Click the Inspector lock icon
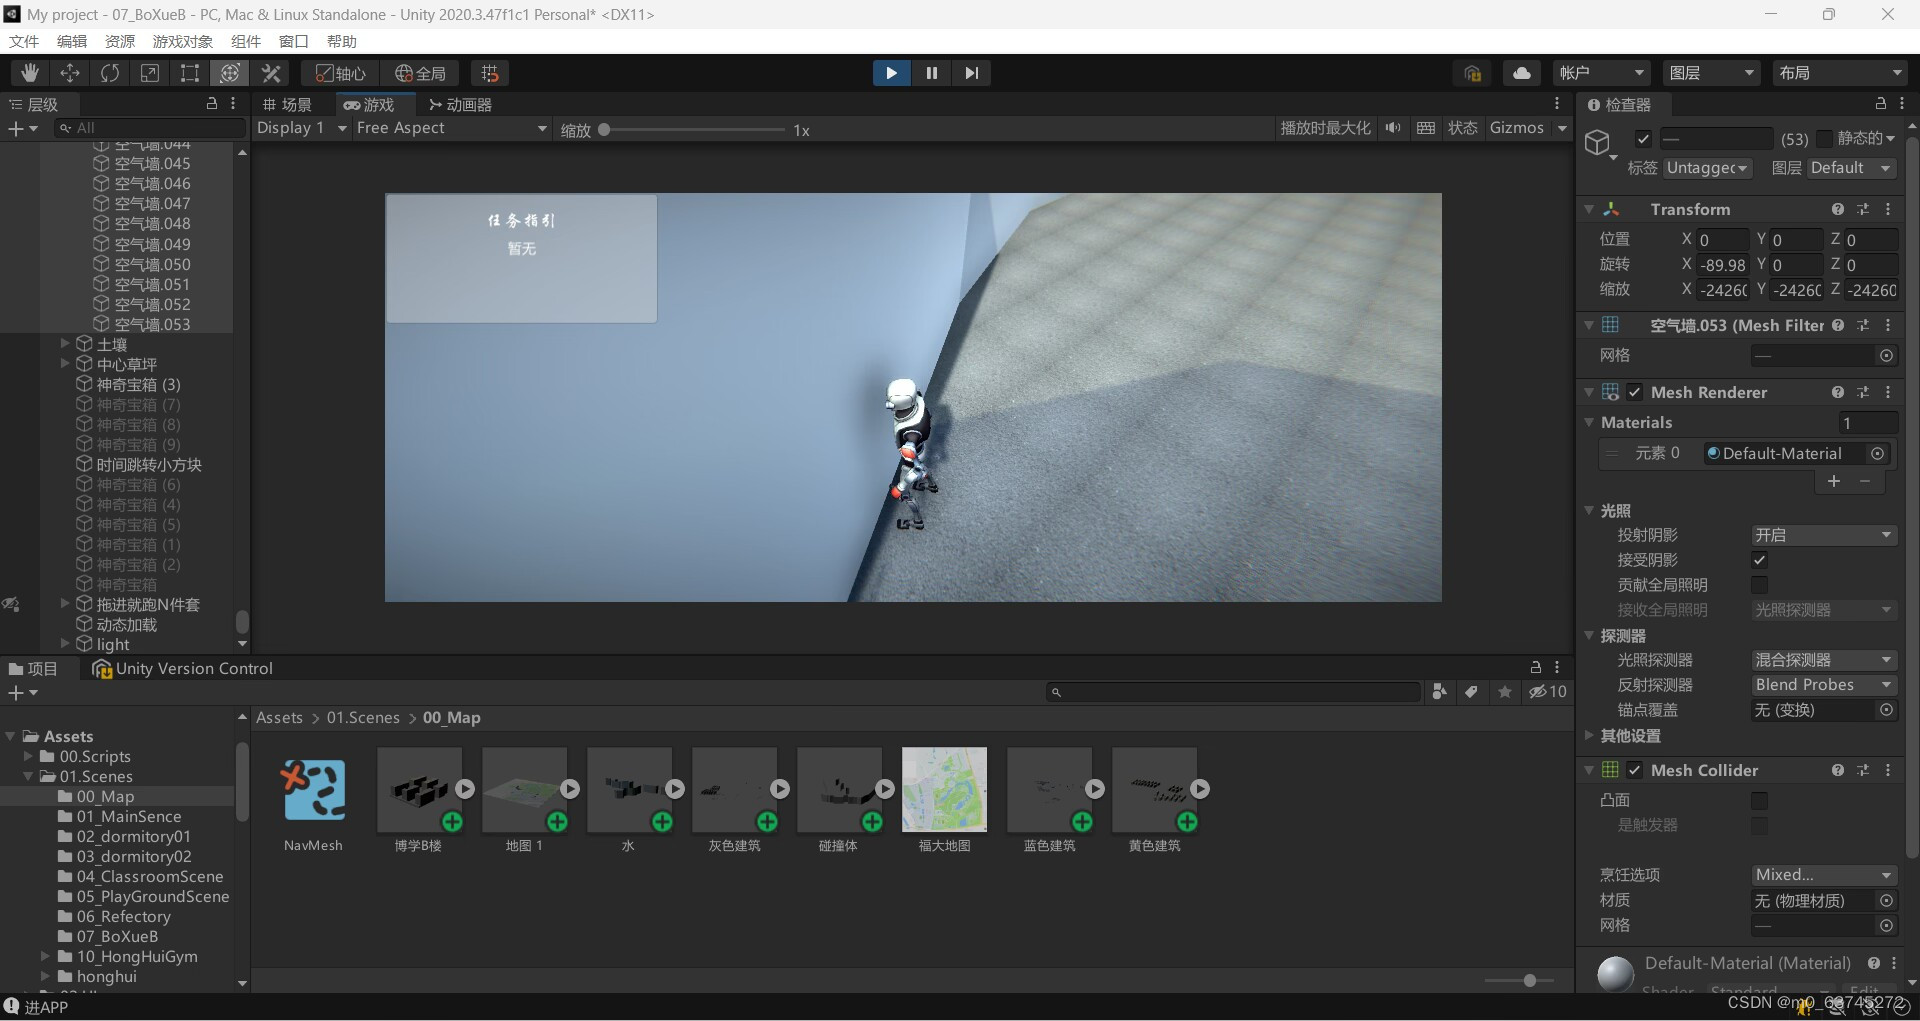 tap(1880, 104)
